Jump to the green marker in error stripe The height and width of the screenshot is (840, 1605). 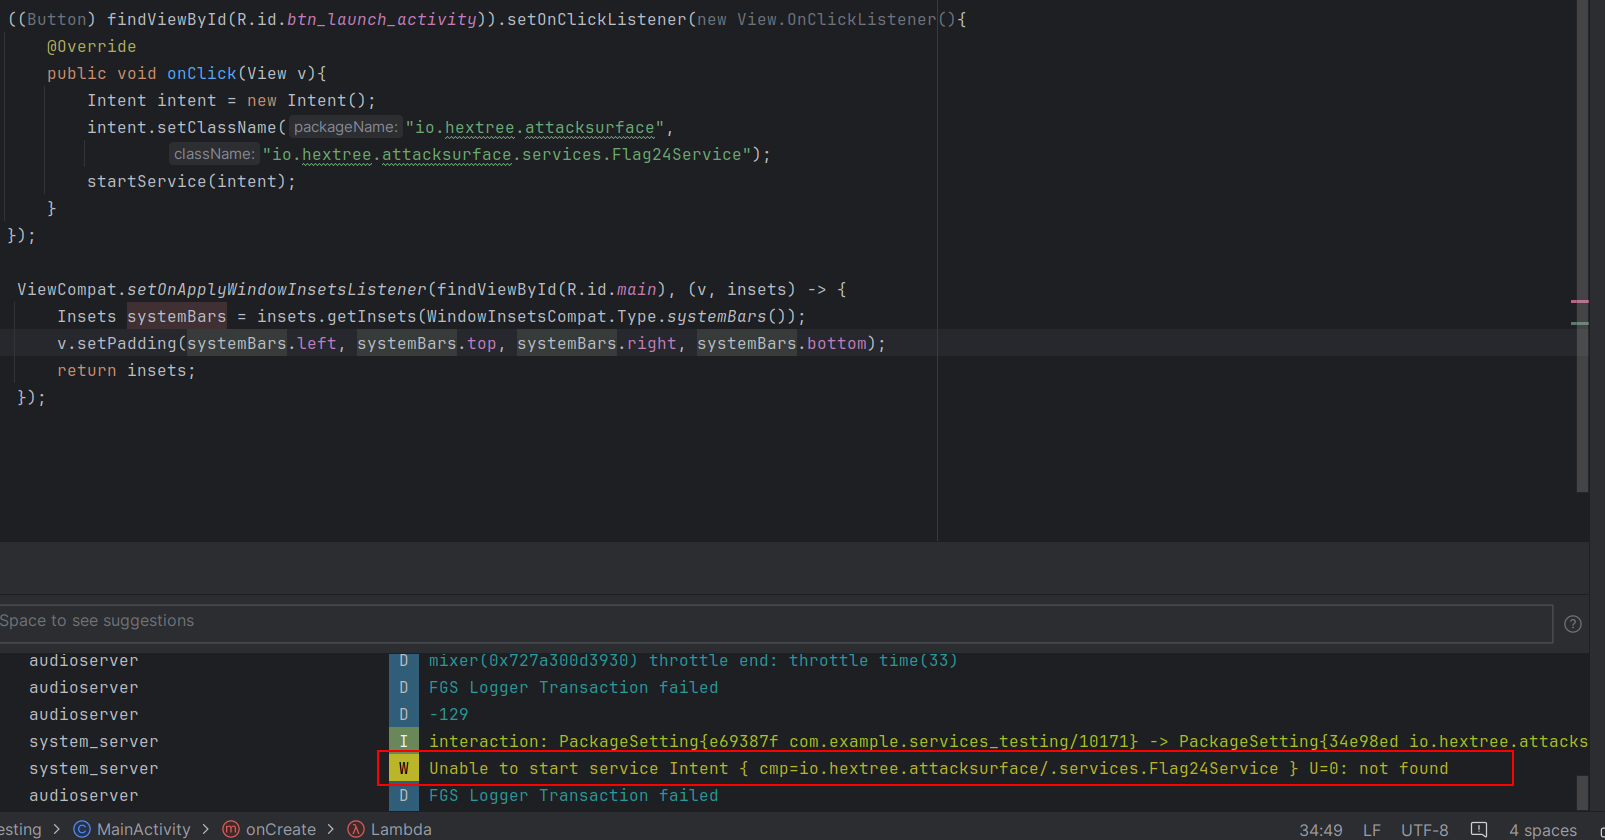(1579, 323)
